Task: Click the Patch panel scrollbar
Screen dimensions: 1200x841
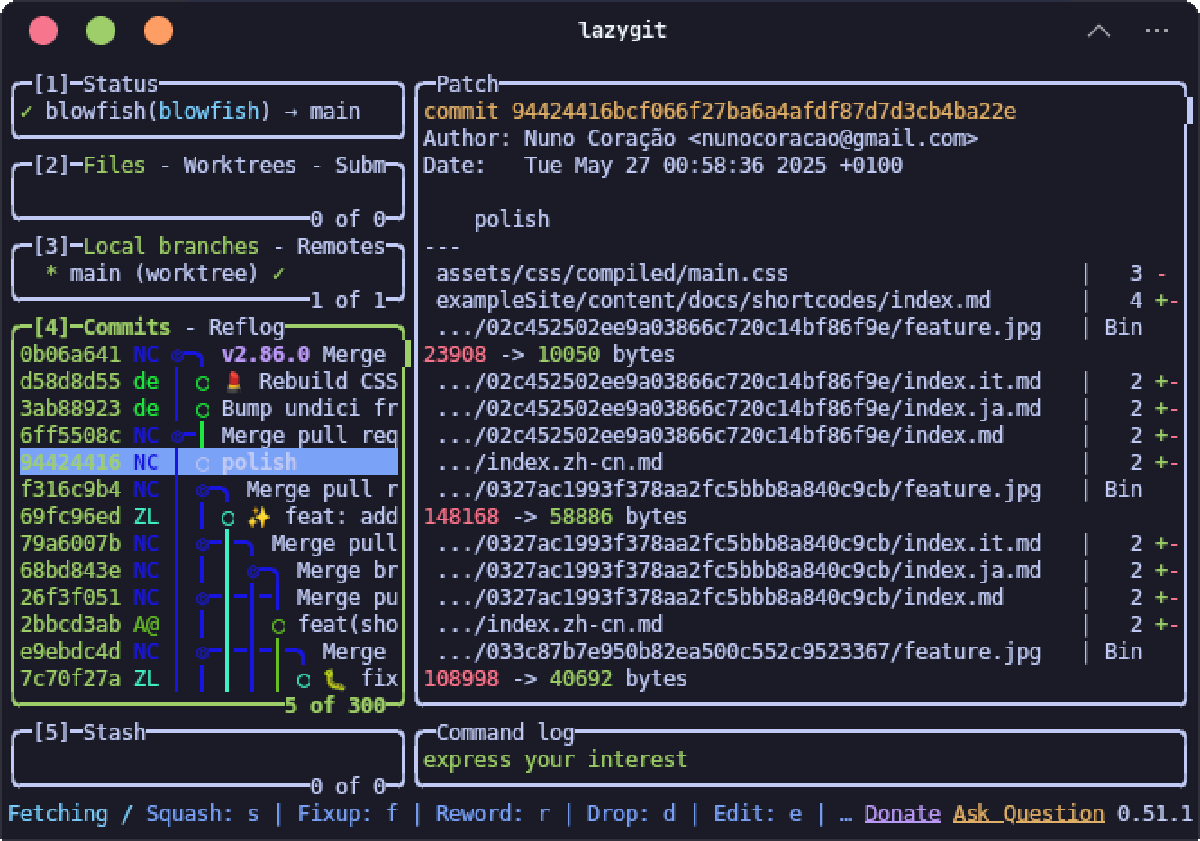Action: [1189, 110]
